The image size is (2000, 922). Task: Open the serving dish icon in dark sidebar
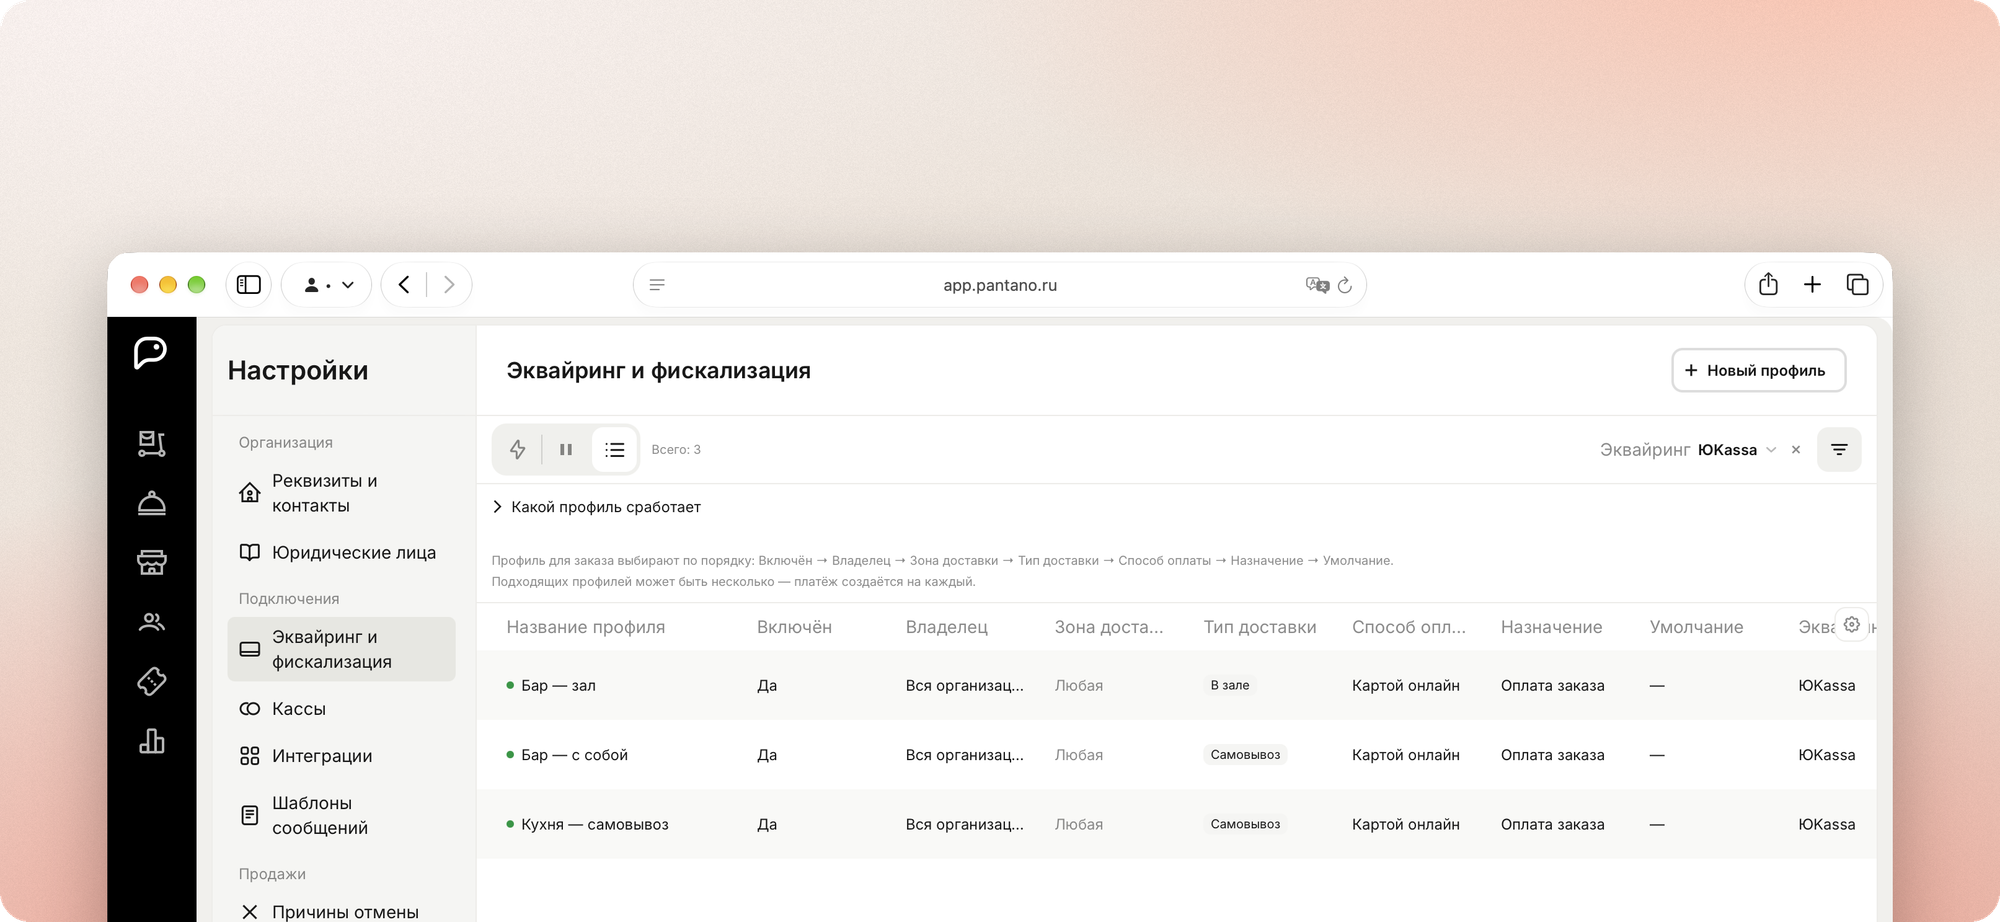(152, 503)
